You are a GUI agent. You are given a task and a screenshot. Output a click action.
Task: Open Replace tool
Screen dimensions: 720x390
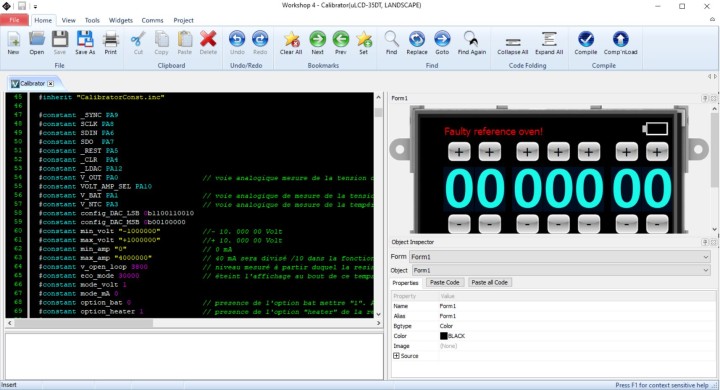[x=417, y=43]
